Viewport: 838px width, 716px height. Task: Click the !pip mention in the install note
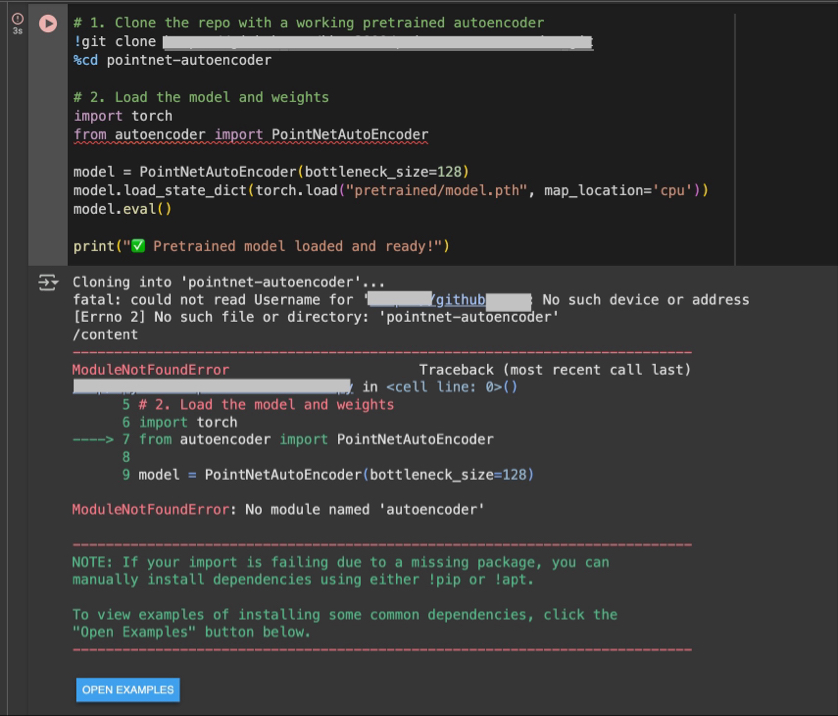pos(445,579)
